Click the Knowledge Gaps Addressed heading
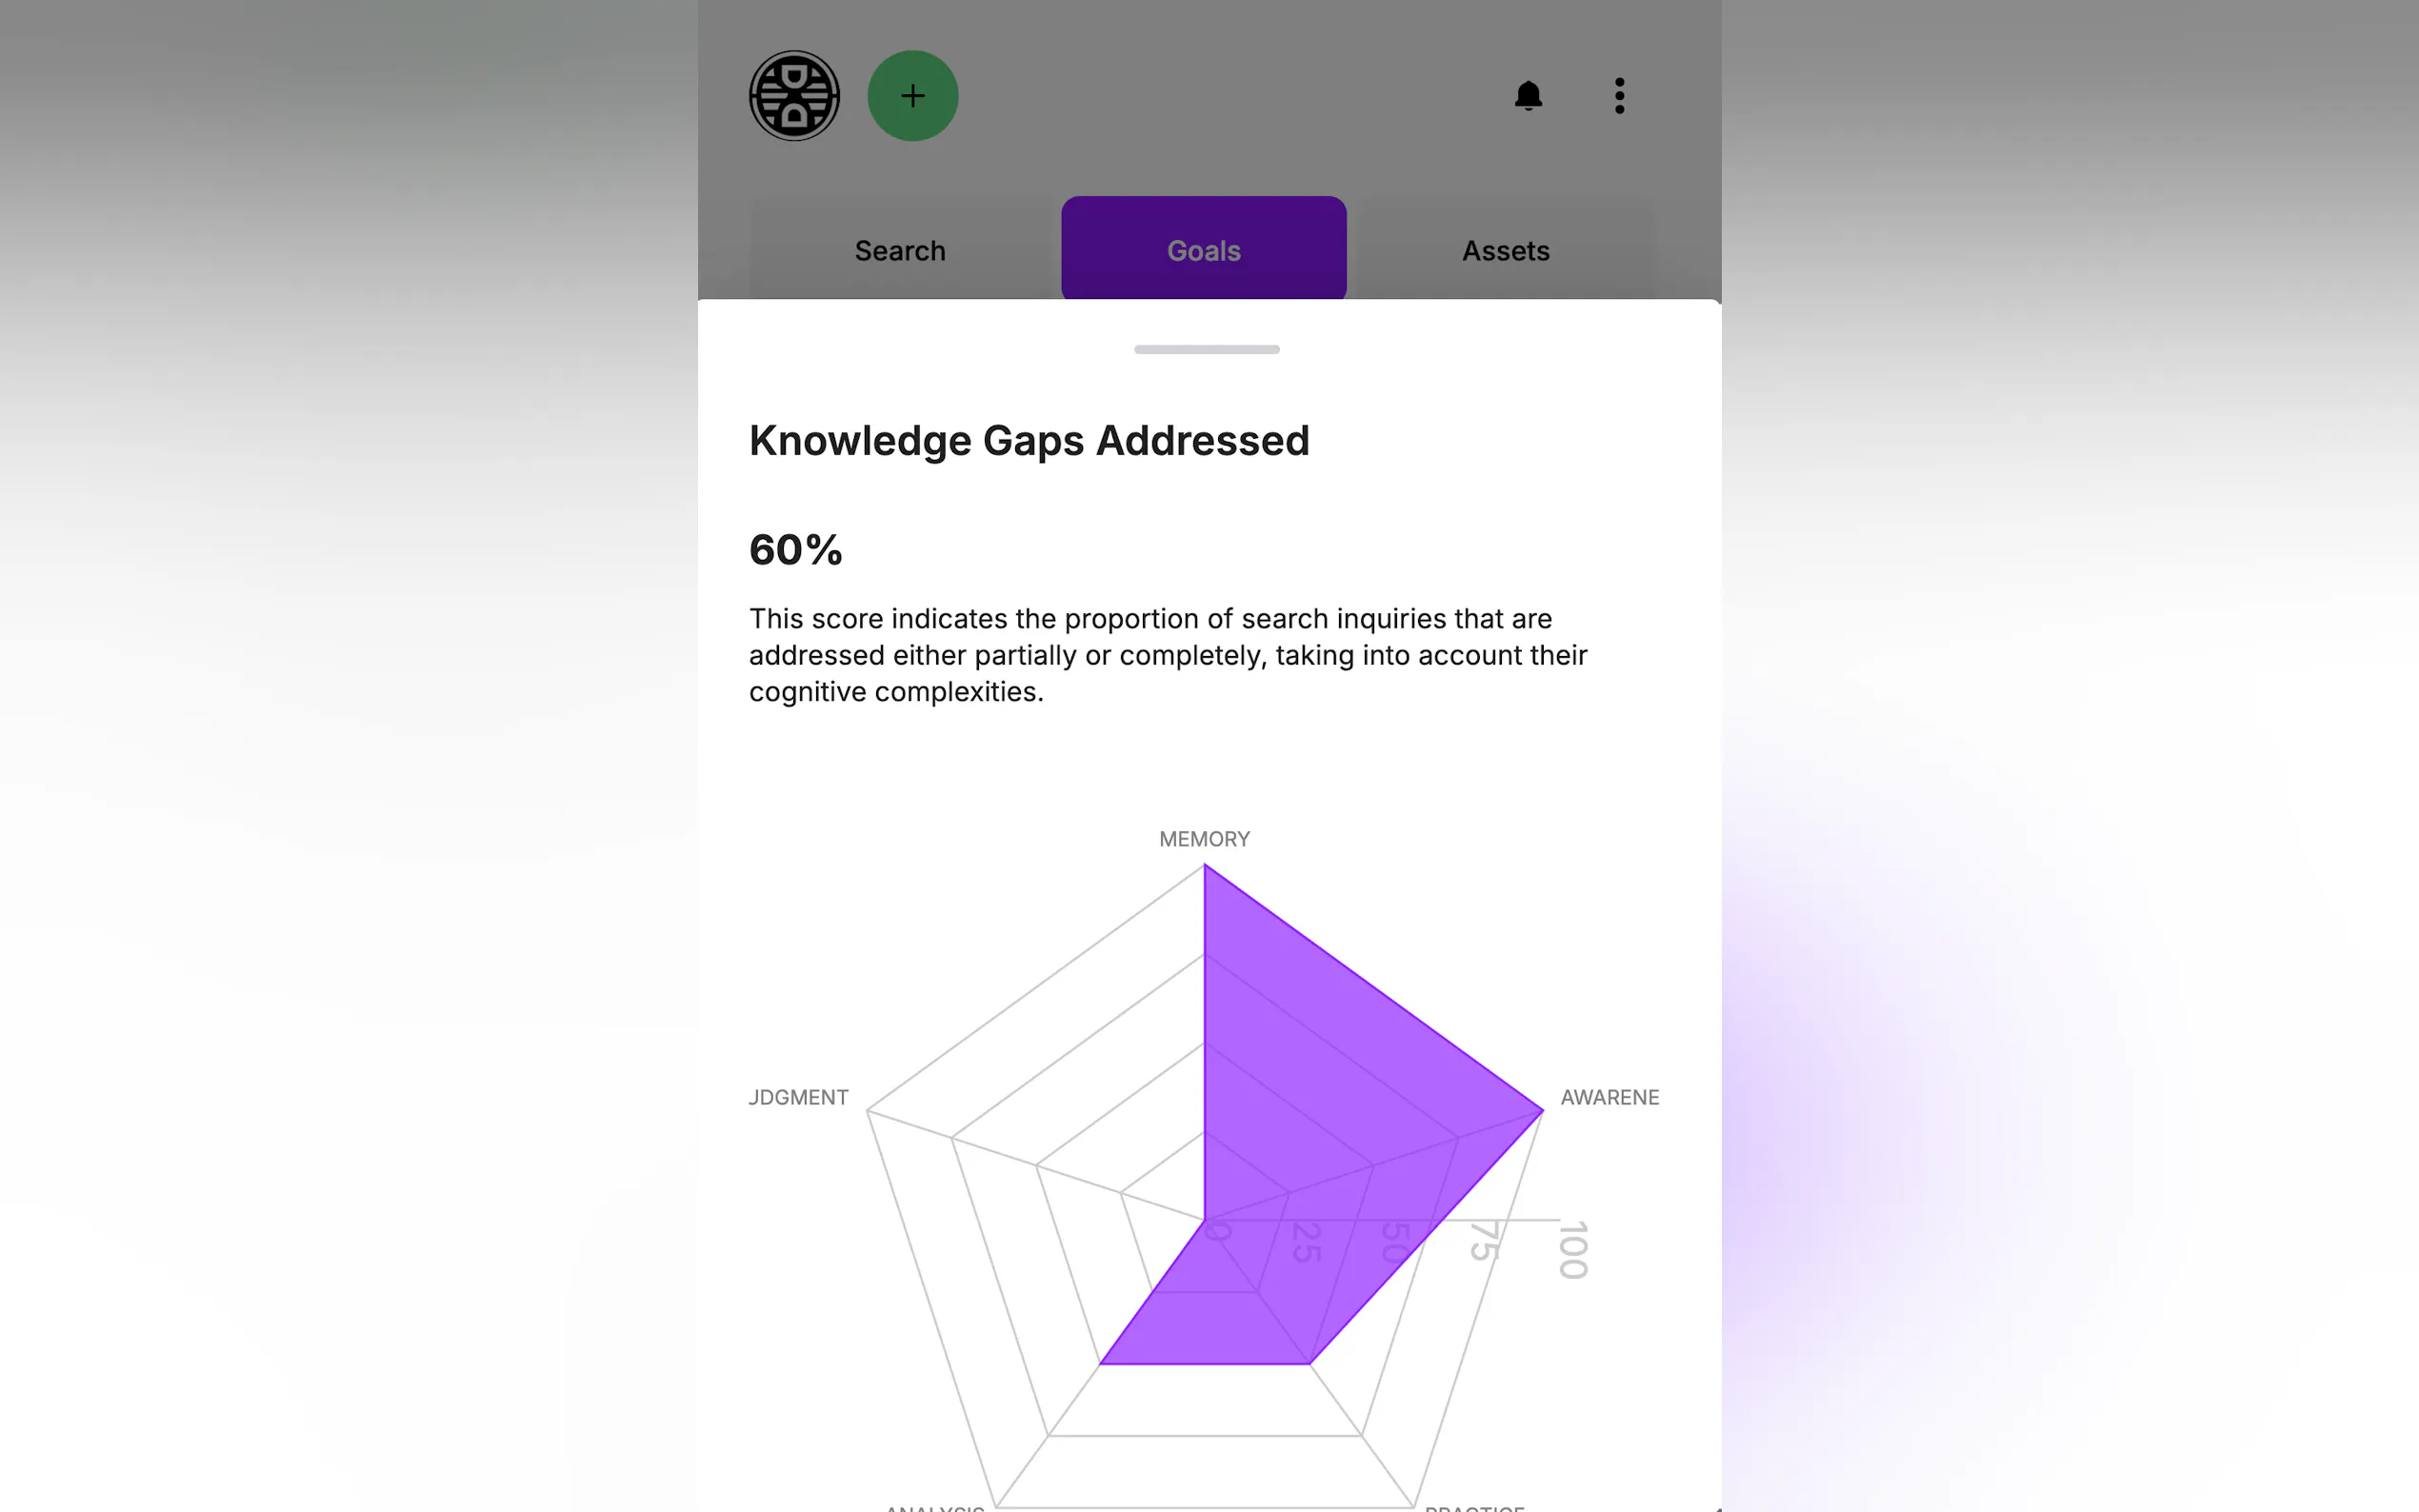The width and height of the screenshot is (2419, 1512). click(1029, 440)
